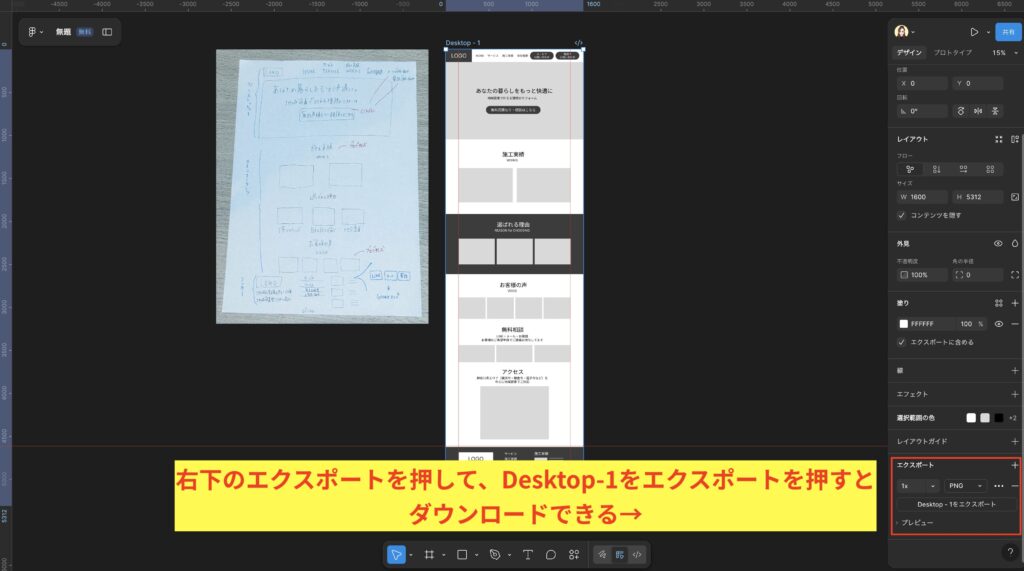Toggle エクスポートに含める checkbox
Viewport: 1024px width, 571px height.
(903, 342)
